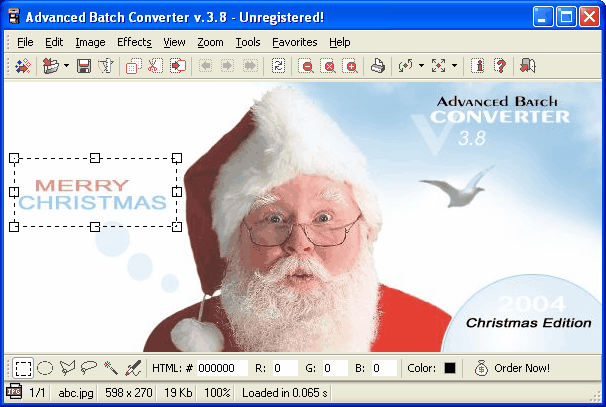
Task: Open the Favorites menu
Action: click(x=294, y=42)
